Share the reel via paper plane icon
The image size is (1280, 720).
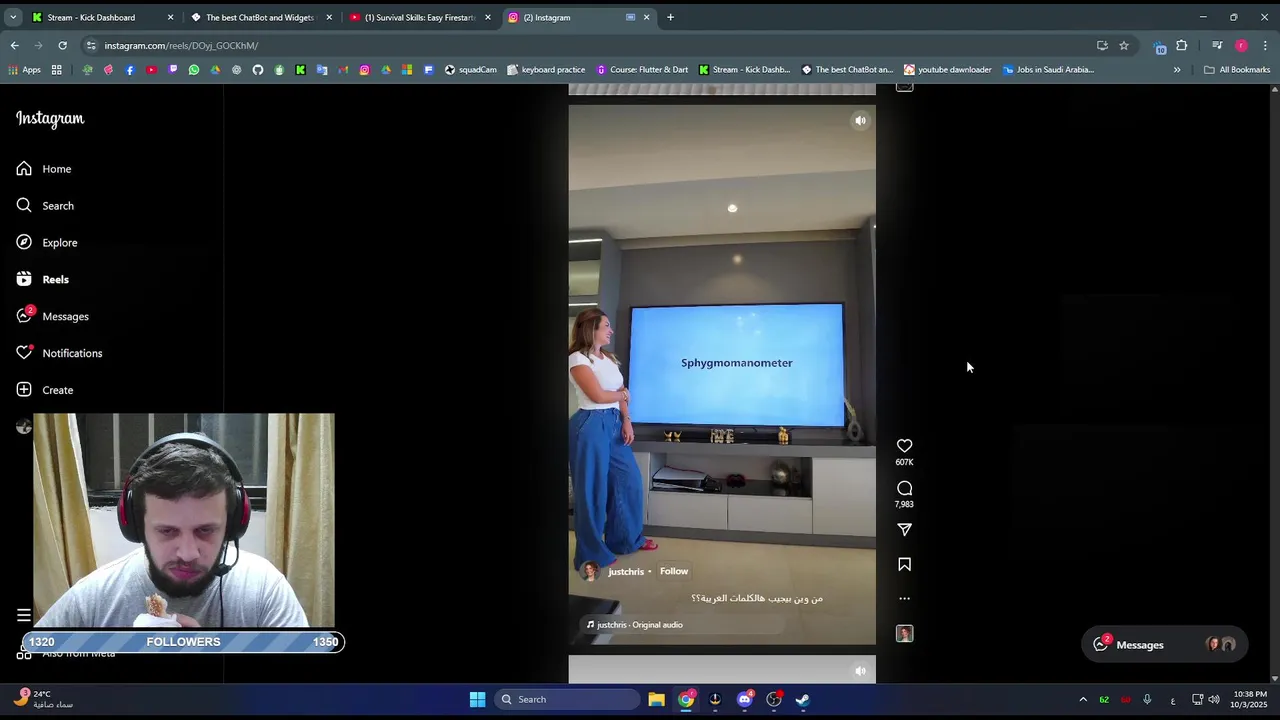coord(904,529)
